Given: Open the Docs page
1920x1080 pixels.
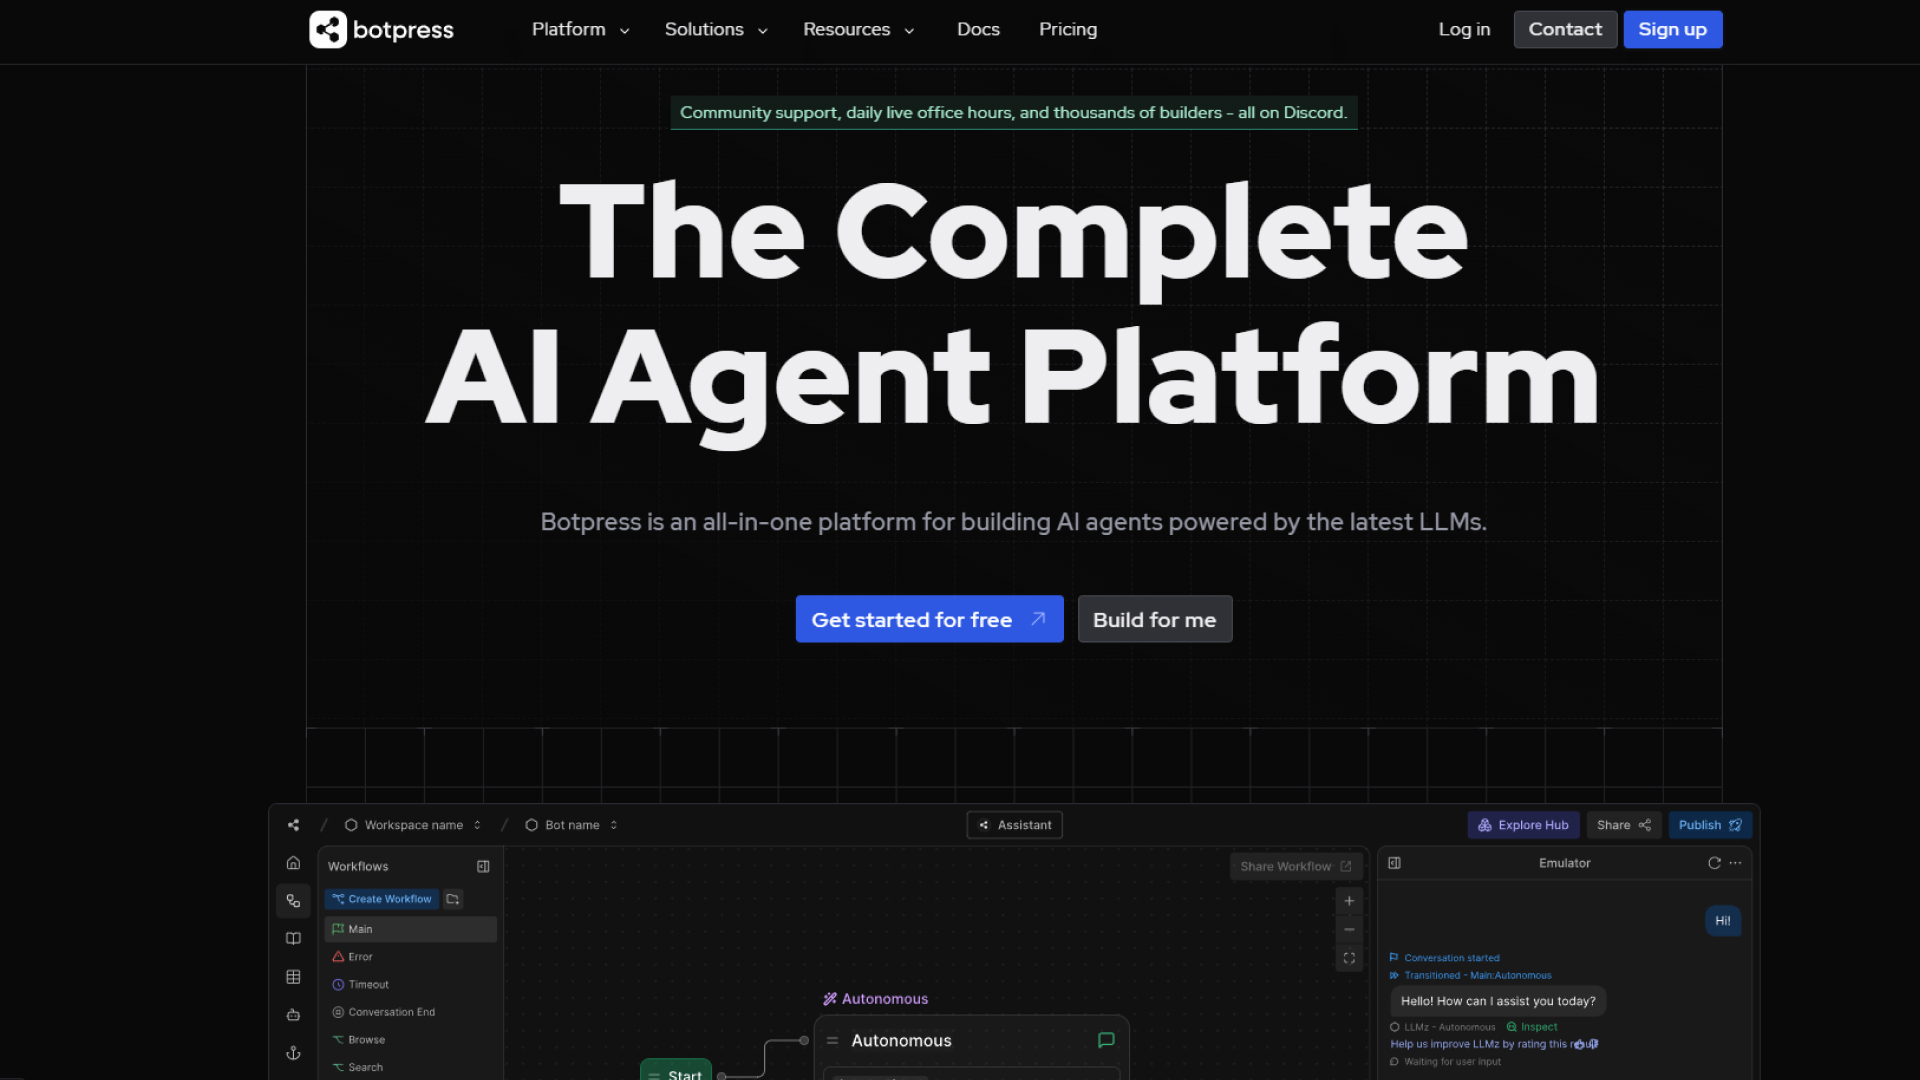Looking at the screenshot, I should coord(978,30).
